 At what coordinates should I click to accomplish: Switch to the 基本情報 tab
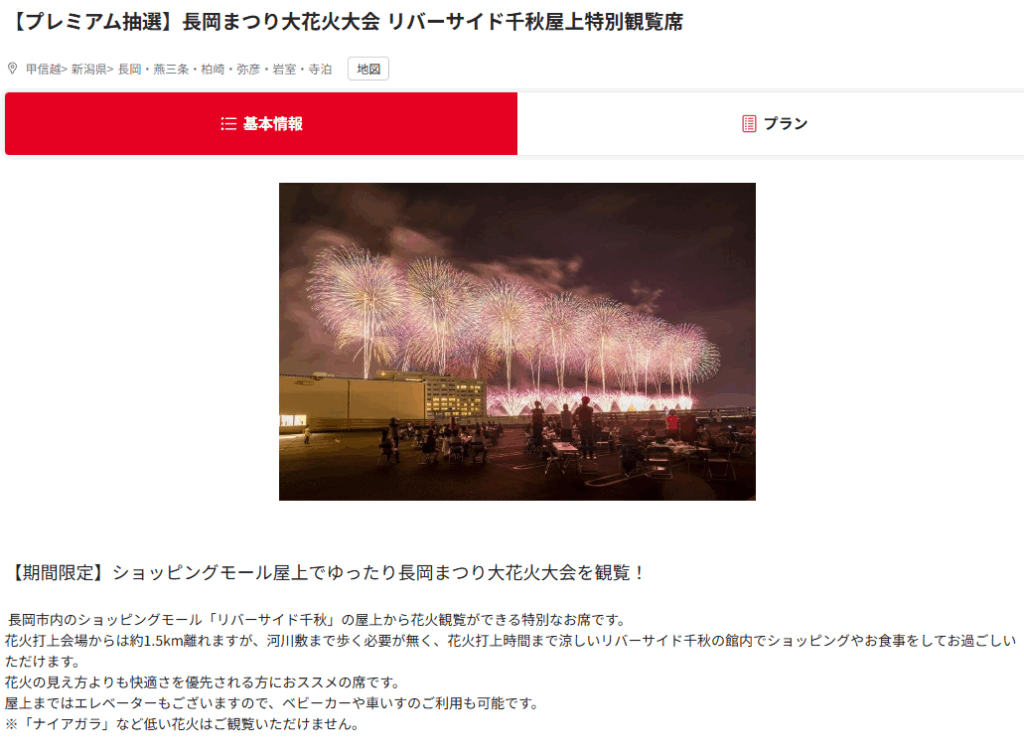(x=261, y=123)
